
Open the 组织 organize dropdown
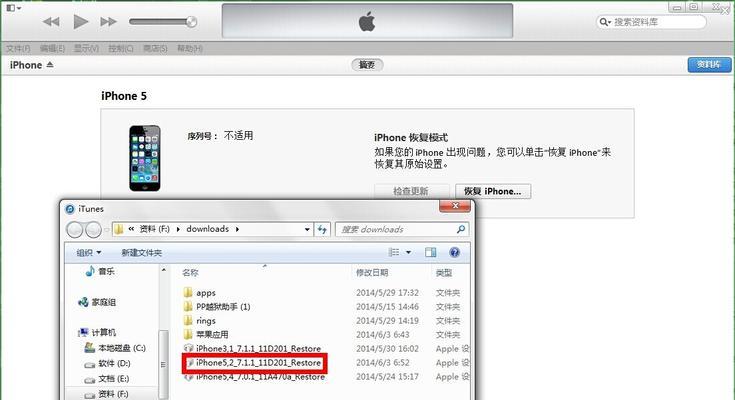click(x=89, y=253)
